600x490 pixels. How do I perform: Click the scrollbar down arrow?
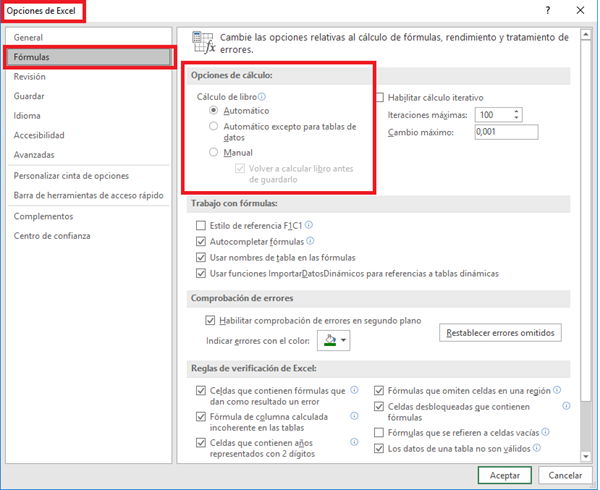[586, 456]
